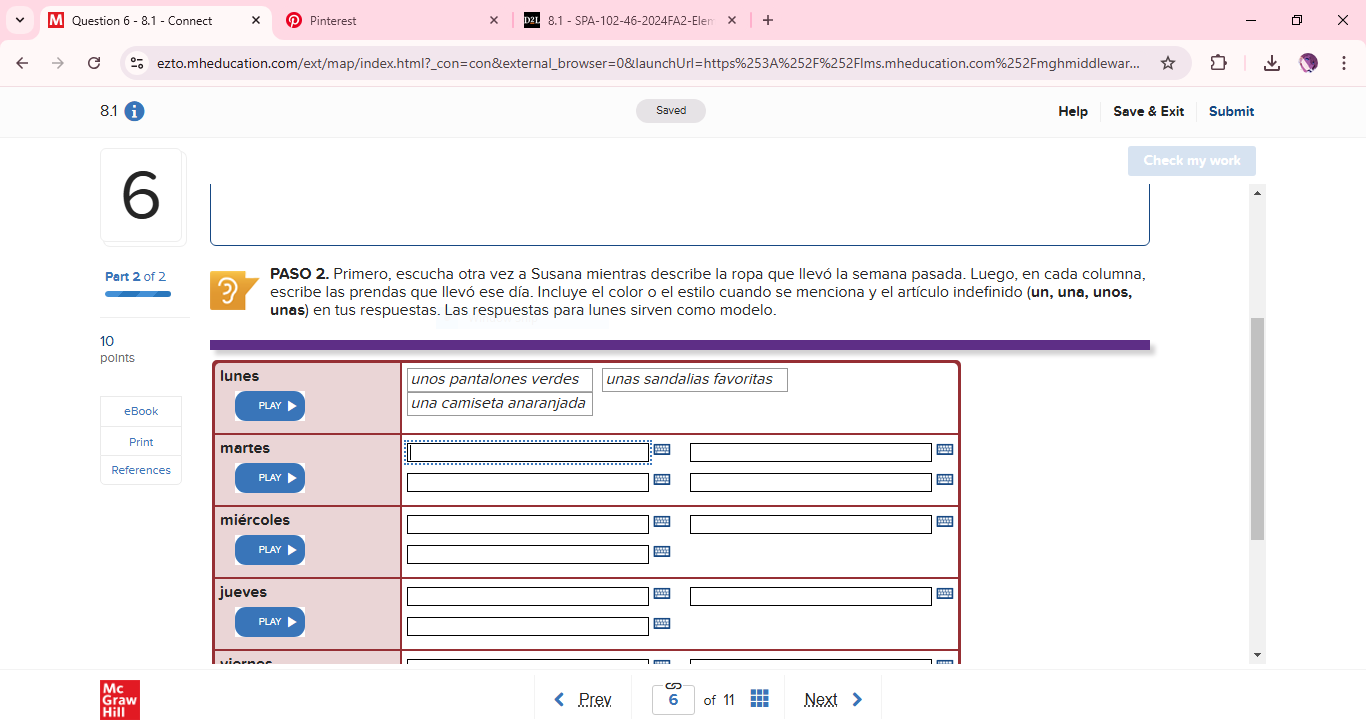Click the question number box showing 6
Screen dimensions: 1366x728
(673, 700)
